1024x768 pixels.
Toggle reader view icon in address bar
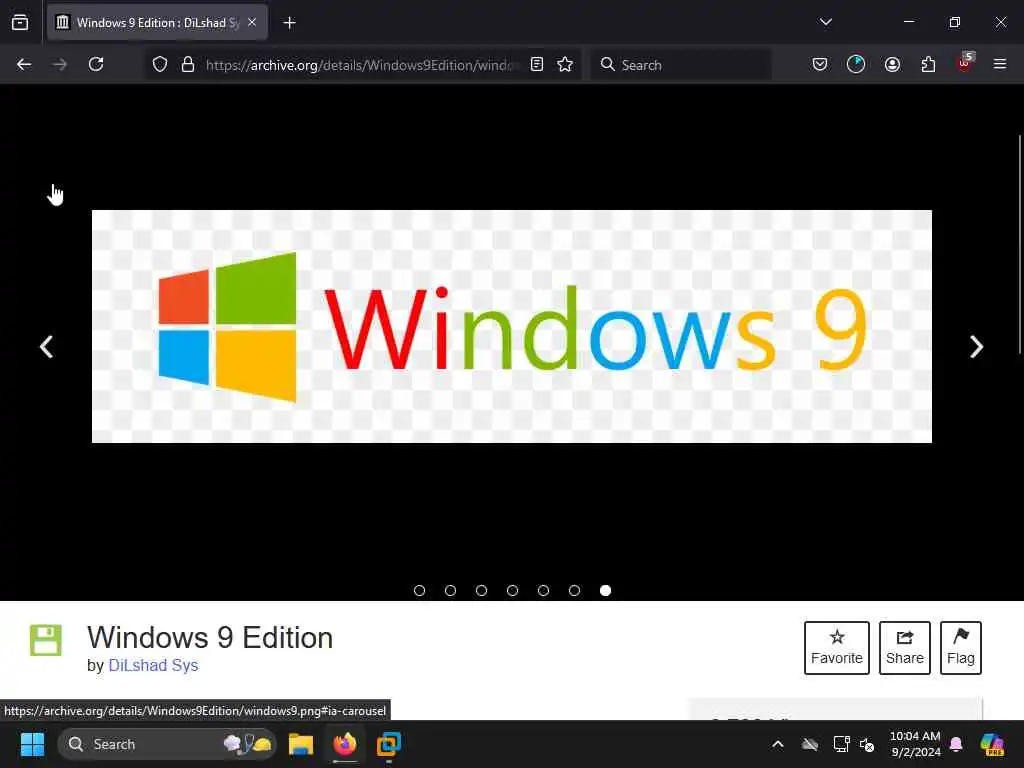point(537,64)
